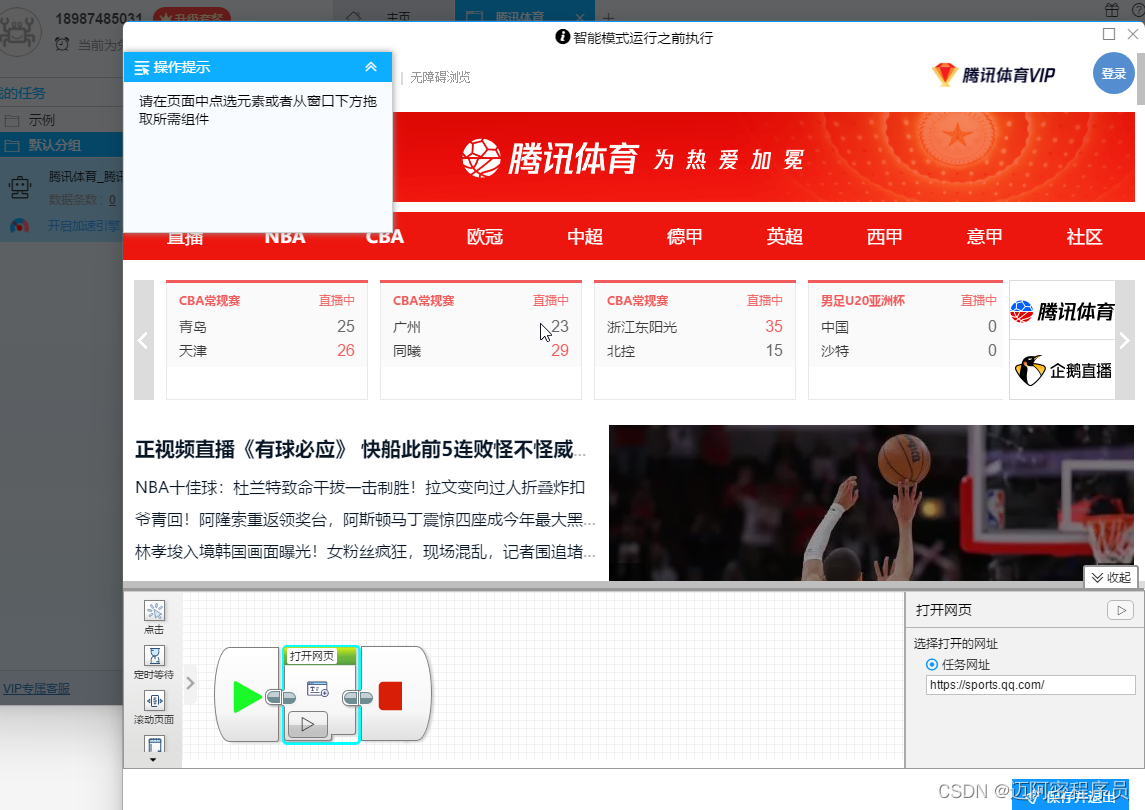Select 示例 folder in main window sidebar
The image size is (1145, 810).
(x=41, y=120)
